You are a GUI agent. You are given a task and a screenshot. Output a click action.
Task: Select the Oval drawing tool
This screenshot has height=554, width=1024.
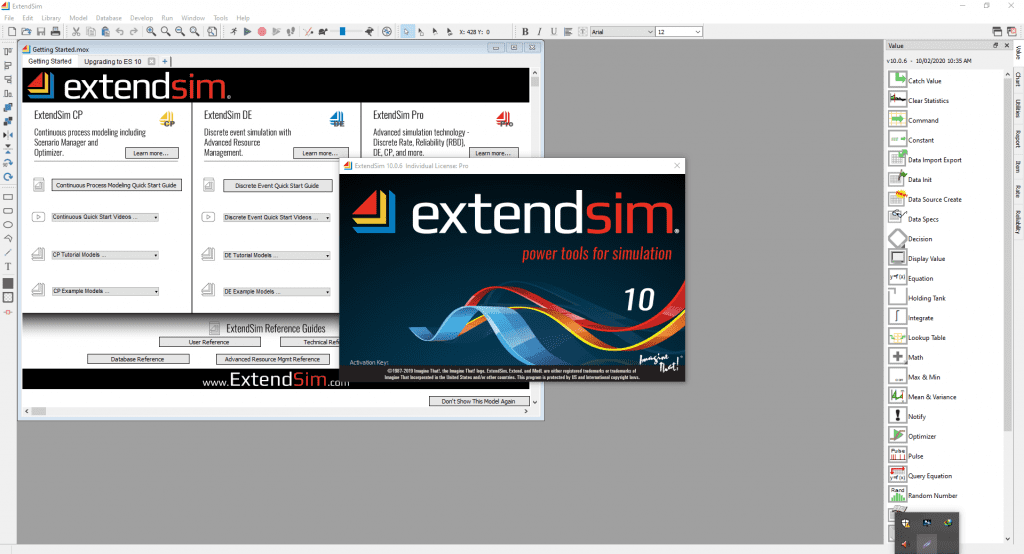(x=8, y=225)
